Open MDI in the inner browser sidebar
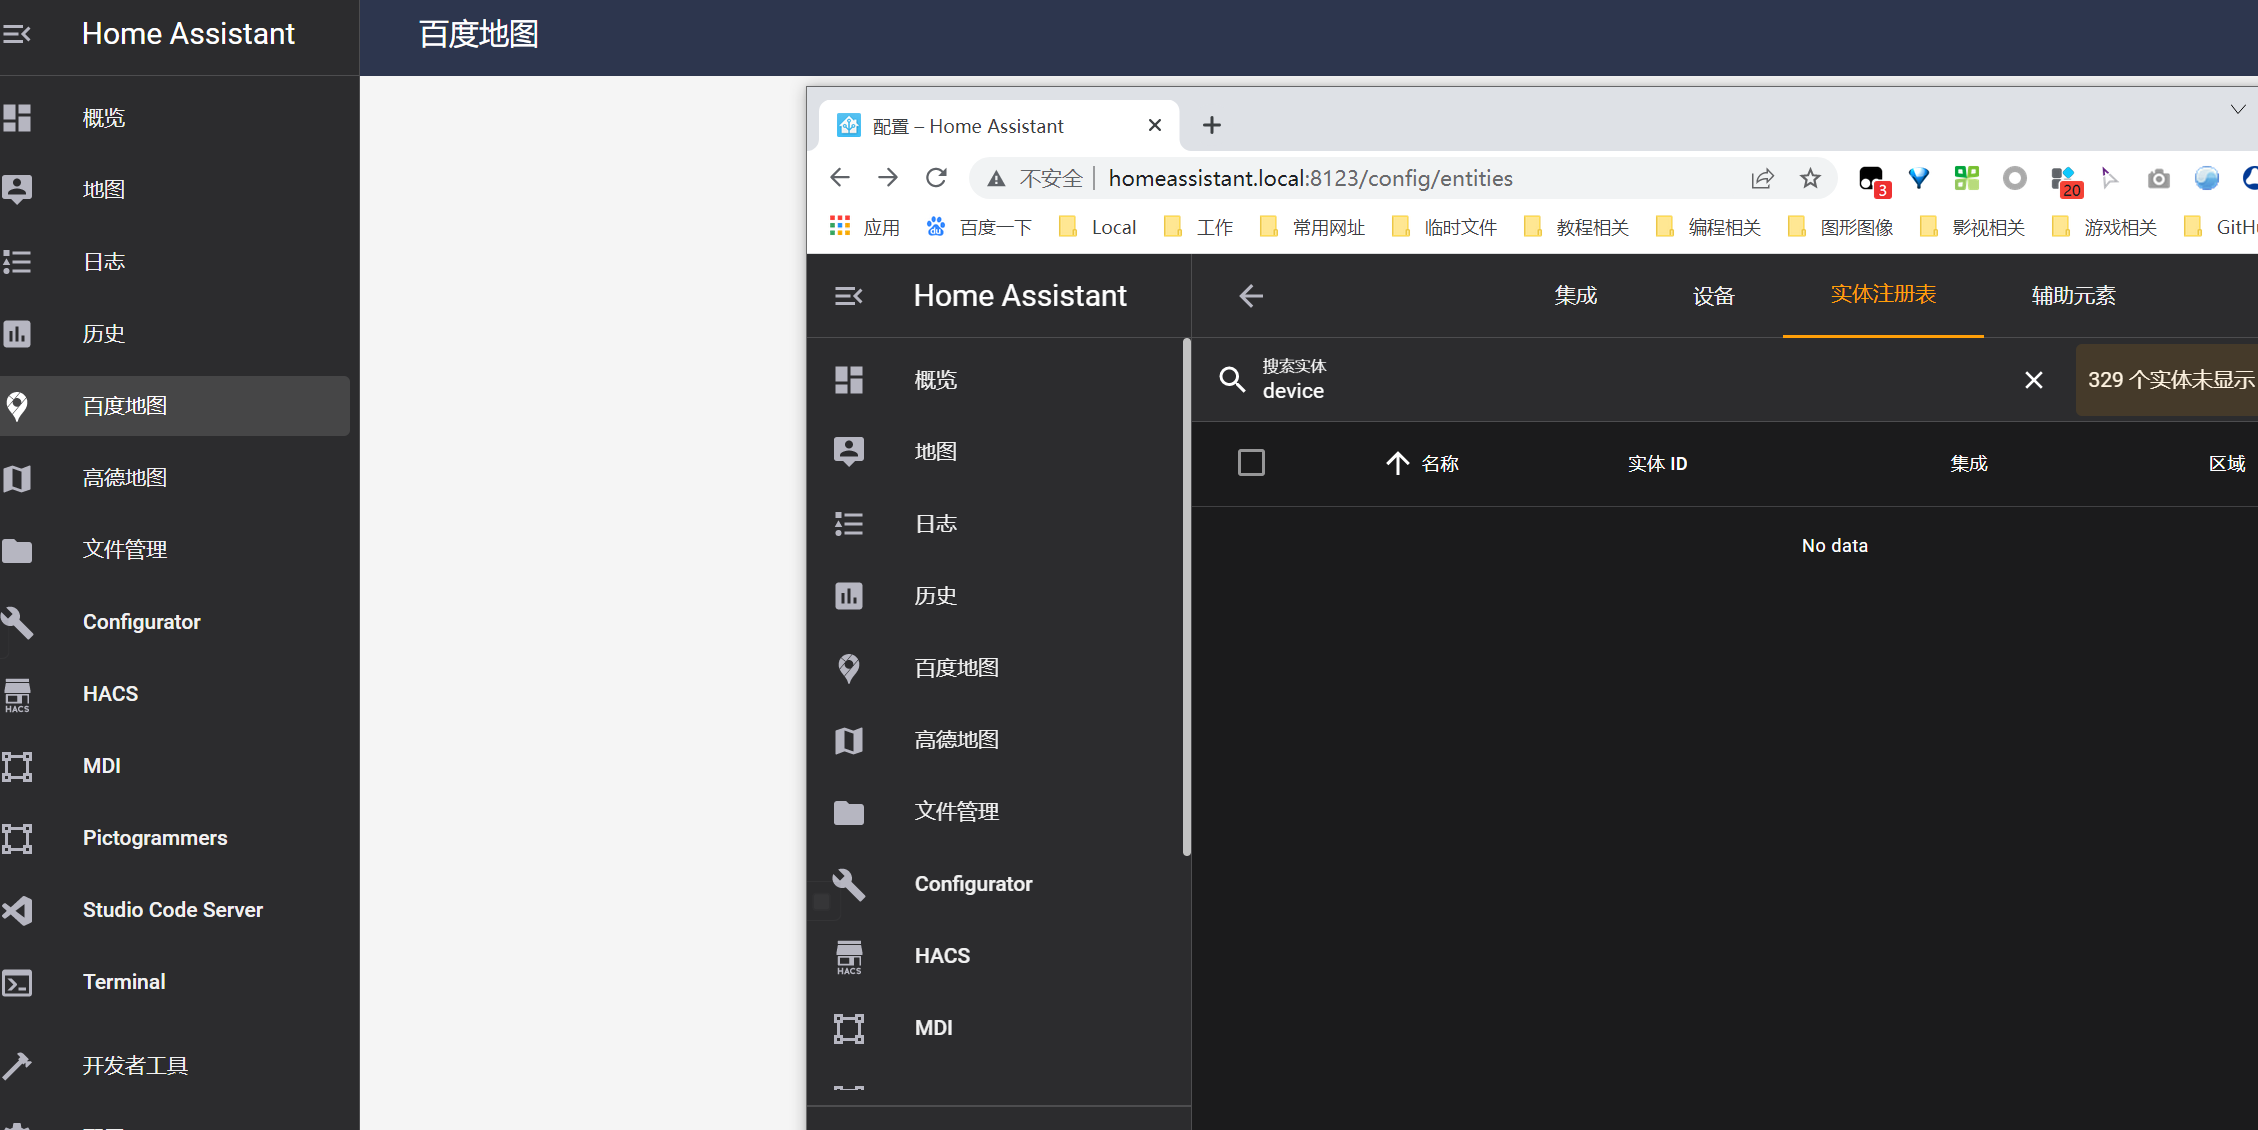This screenshot has height=1130, width=2258. click(x=995, y=1028)
